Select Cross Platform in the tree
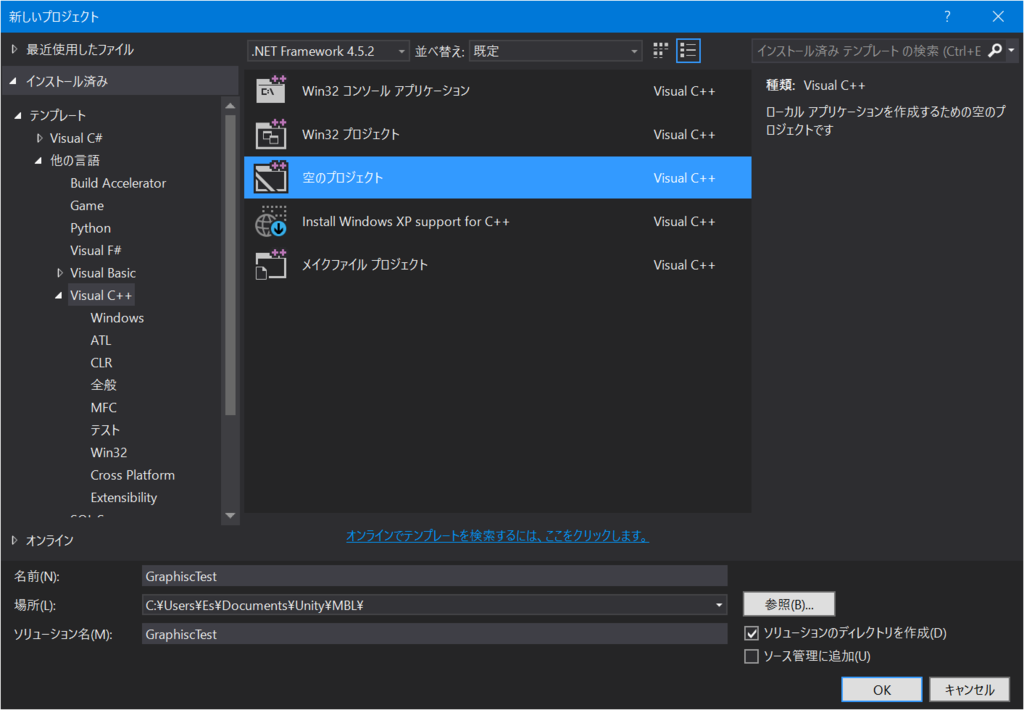This screenshot has width=1024, height=710. [133, 475]
